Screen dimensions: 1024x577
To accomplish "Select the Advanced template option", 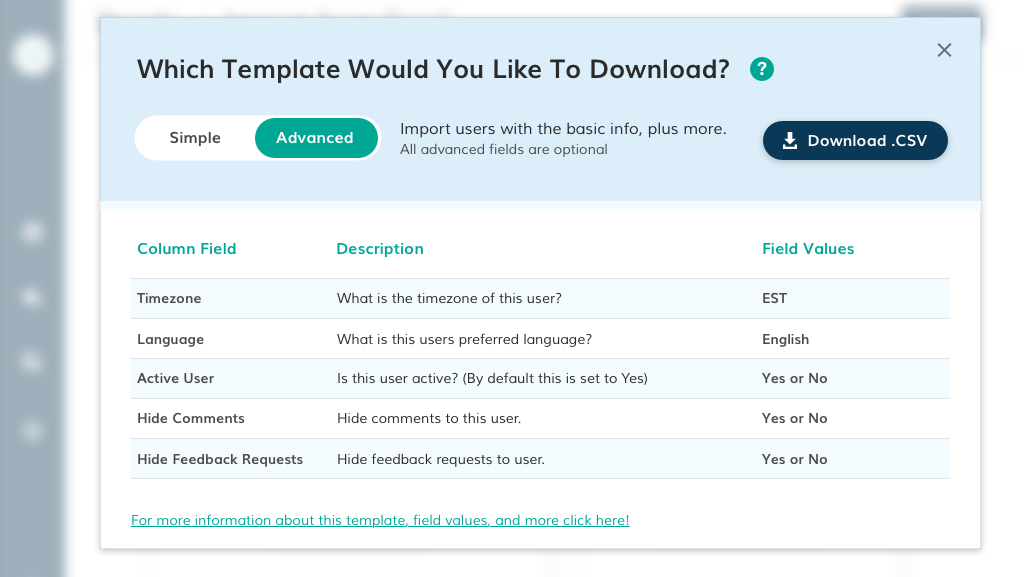I will (315, 138).
